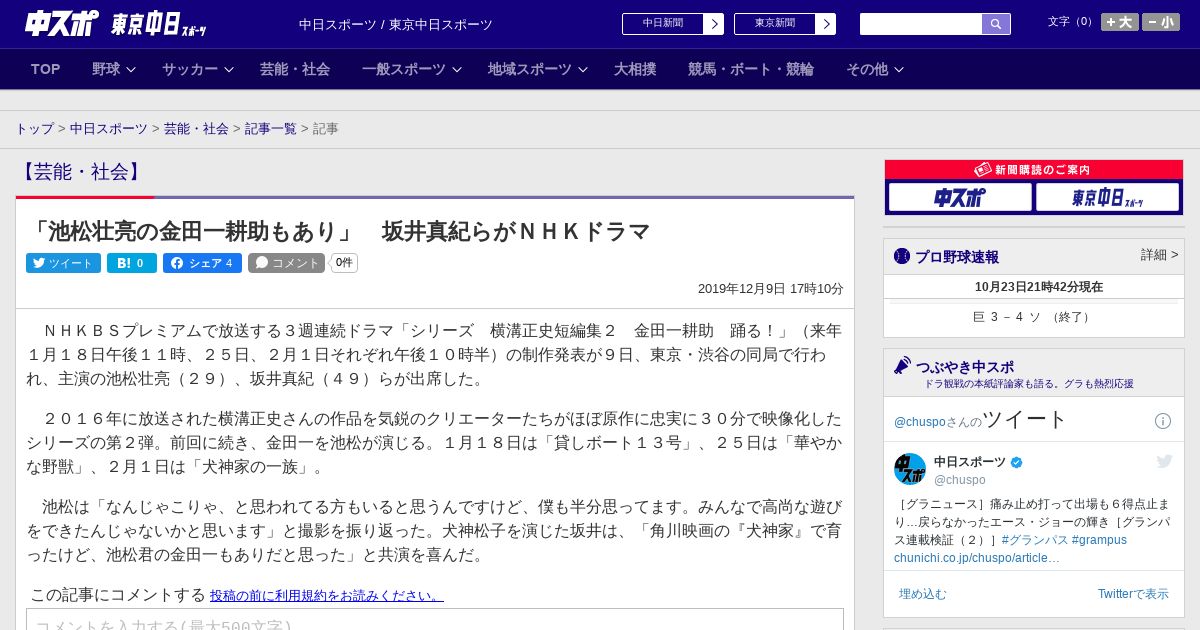
Task: Open the chunichi.co.jp/chuspo/article link in the tweet
Action: click(x=977, y=558)
